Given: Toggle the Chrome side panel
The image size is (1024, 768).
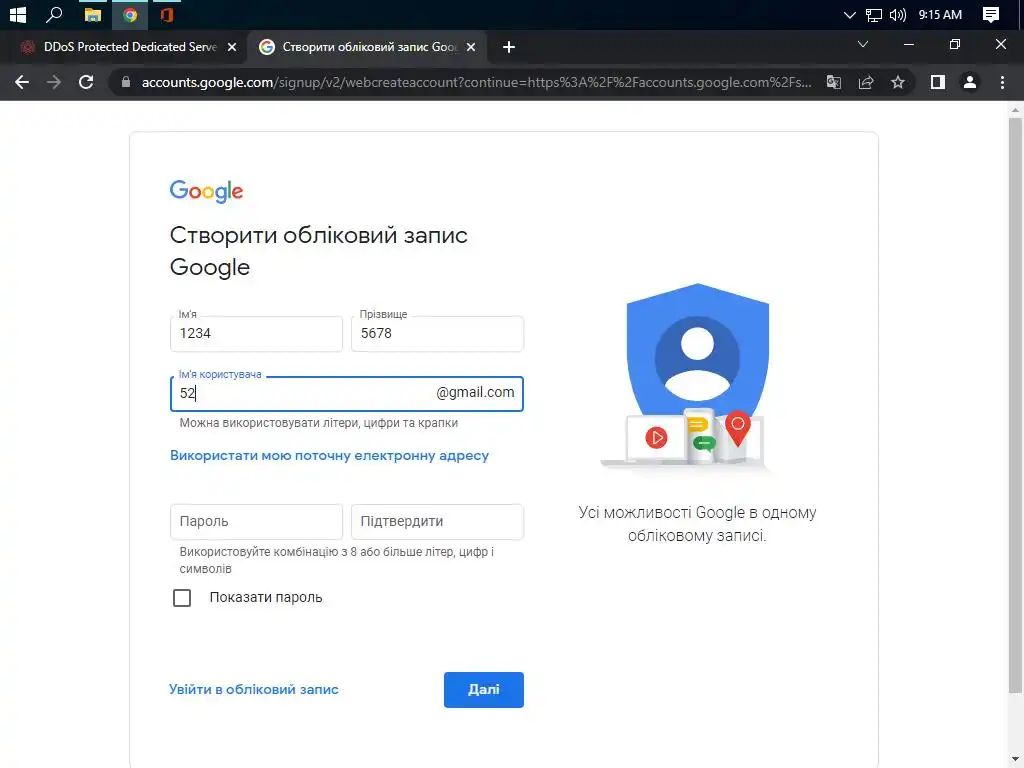Looking at the screenshot, I should pos(938,82).
